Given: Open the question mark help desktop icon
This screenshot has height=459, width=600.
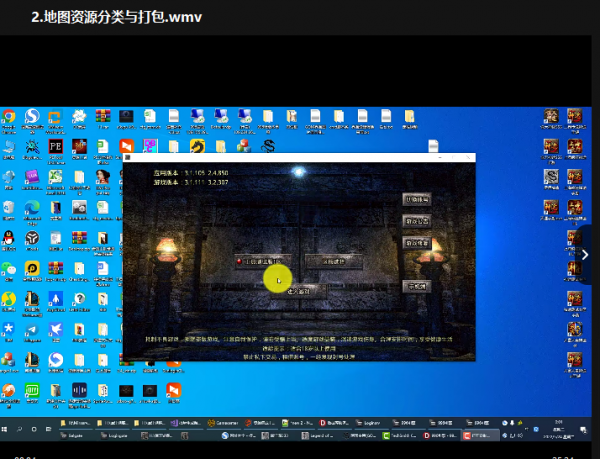Looking at the screenshot, I should click(x=79, y=299).
